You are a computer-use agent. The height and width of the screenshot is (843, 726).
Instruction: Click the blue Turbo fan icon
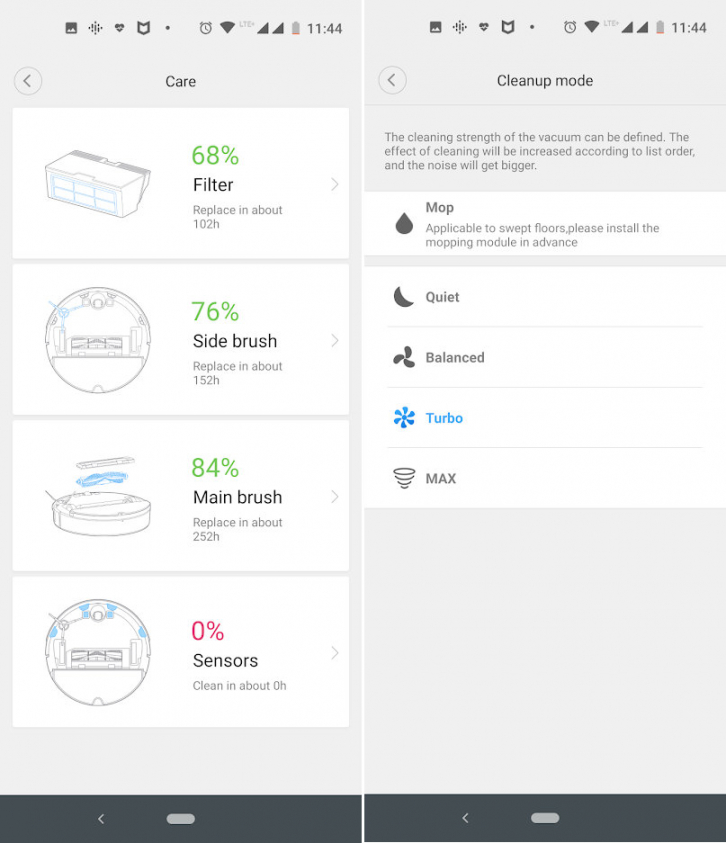[x=404, y=418]
